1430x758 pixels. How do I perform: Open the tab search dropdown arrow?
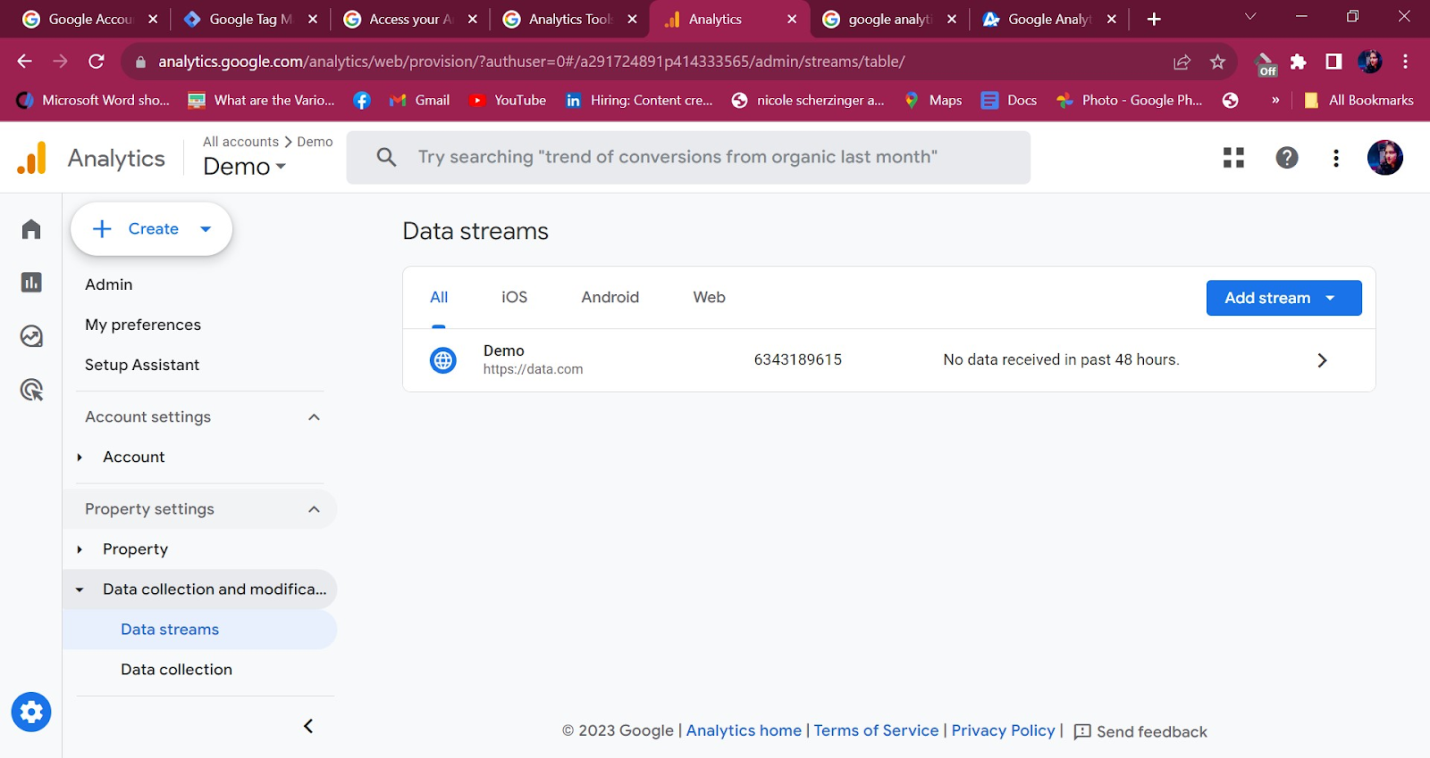1250,17
